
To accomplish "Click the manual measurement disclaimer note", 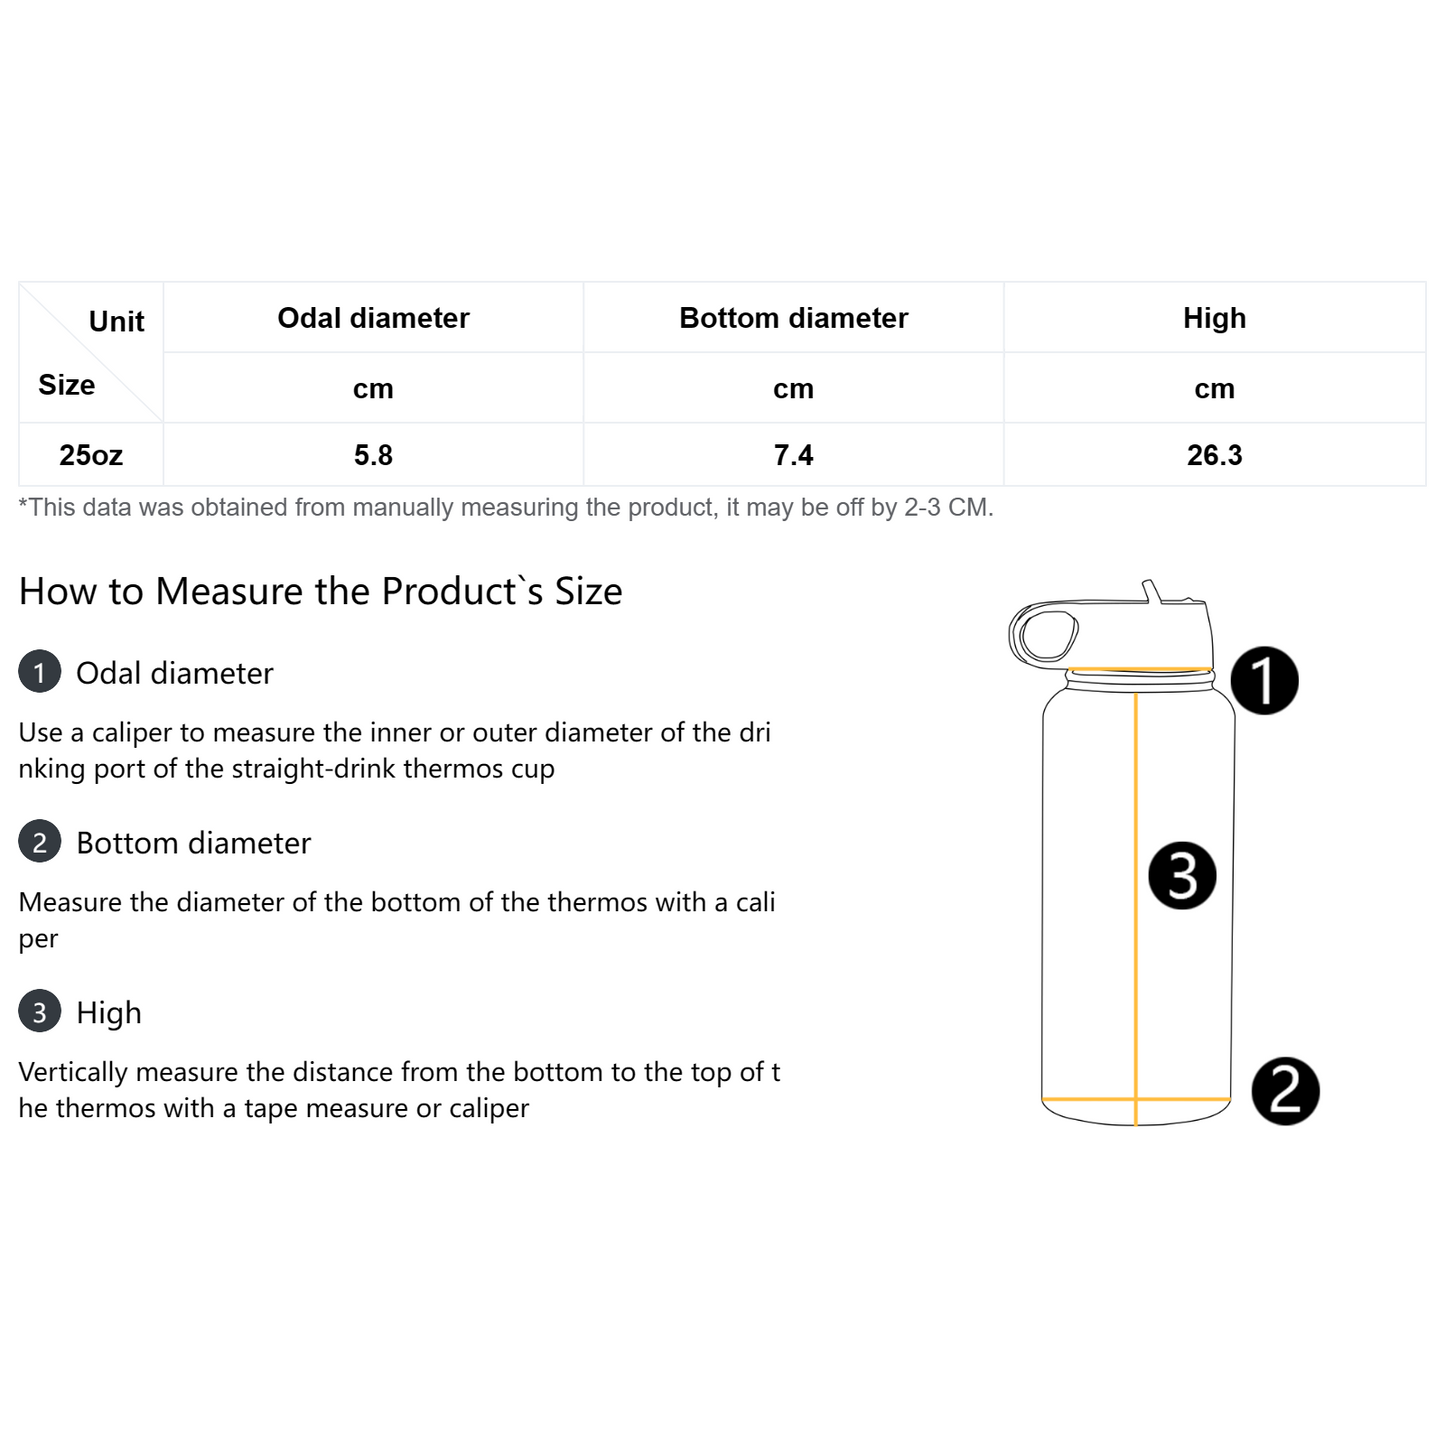I will pos(506,507).
